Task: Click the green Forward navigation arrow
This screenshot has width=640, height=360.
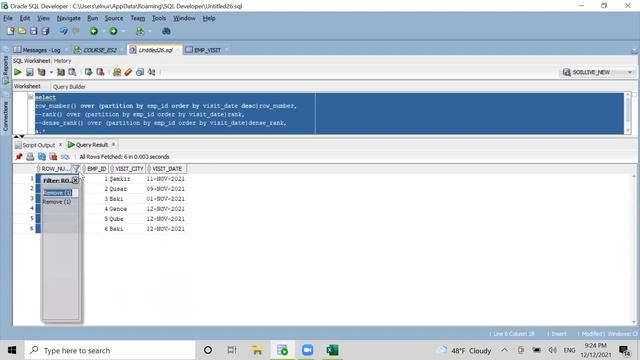Action: pos(113,31)
